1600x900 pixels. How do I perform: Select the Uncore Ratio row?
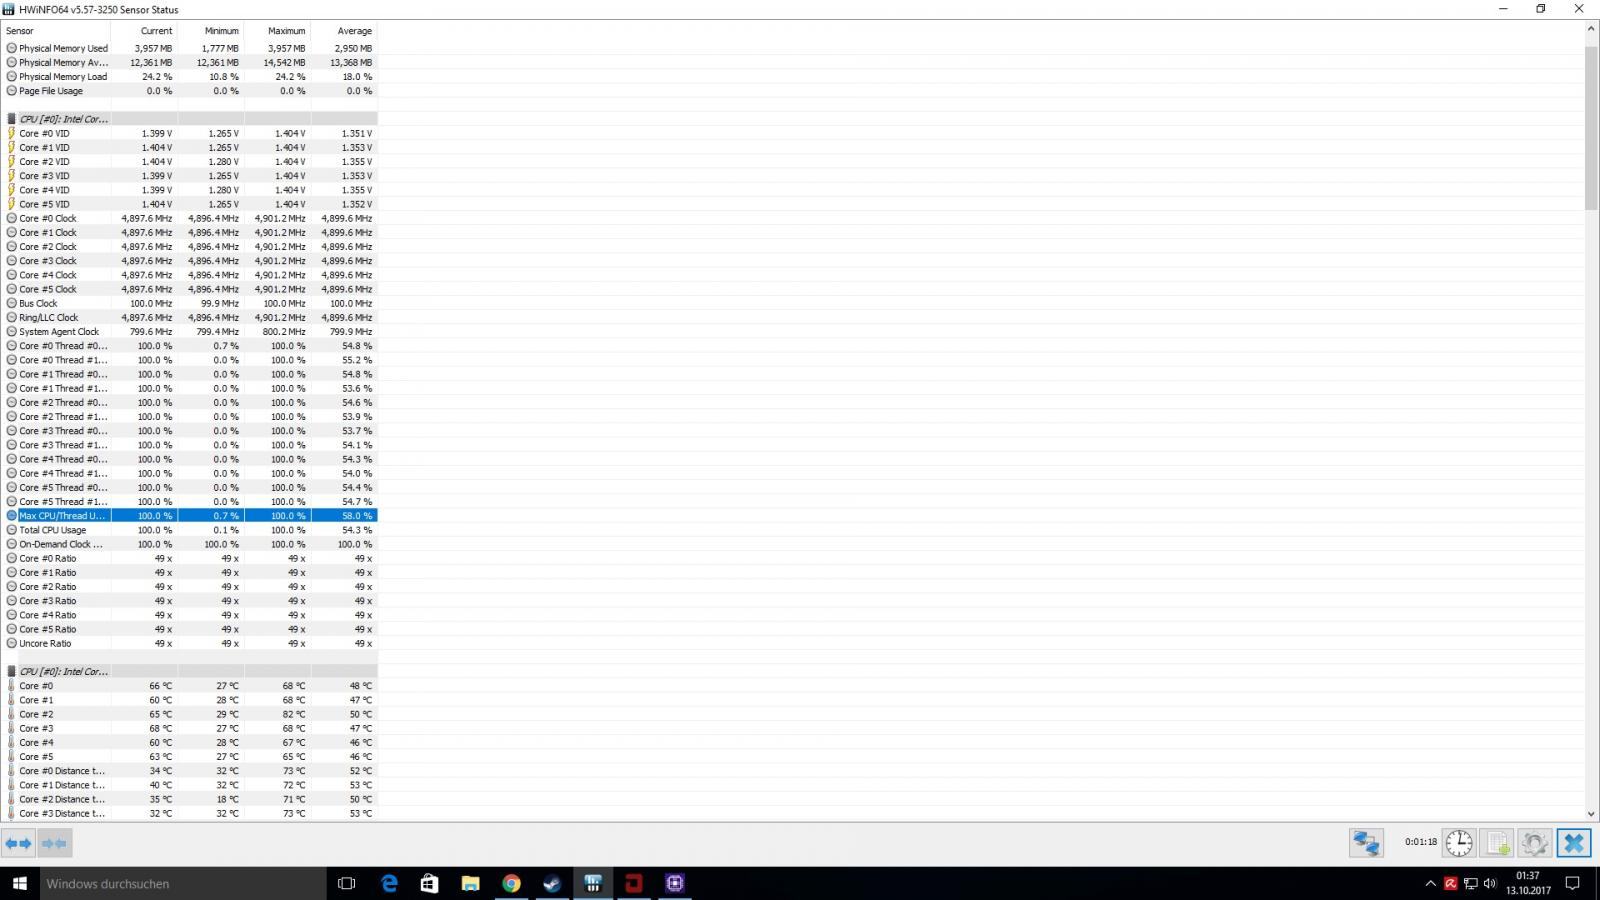(x=190, y=644)
